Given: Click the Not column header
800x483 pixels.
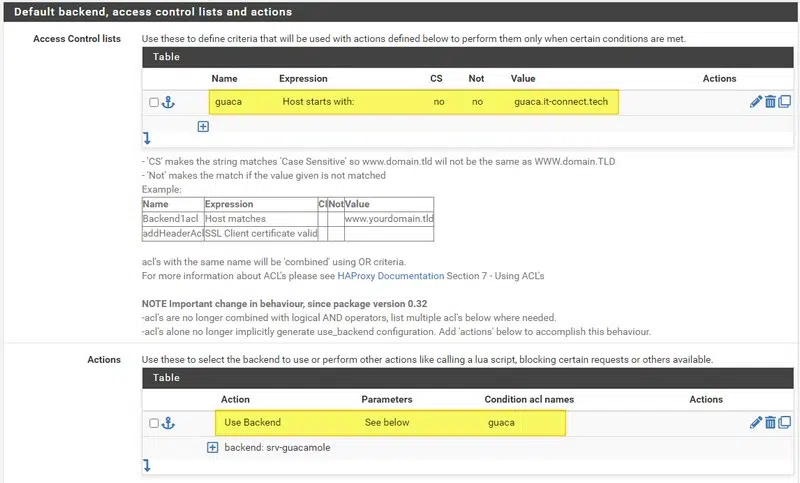Looking at the screenshot, I should 476,79.
